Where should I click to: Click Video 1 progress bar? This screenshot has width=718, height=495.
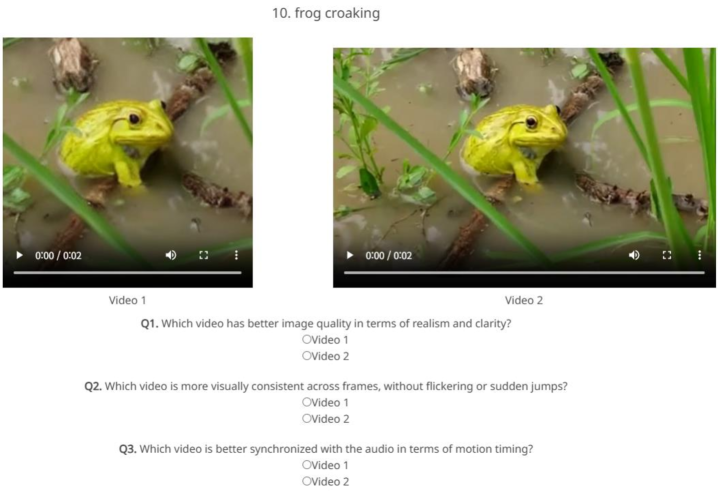pyautogui.click(x=127, y=272)
